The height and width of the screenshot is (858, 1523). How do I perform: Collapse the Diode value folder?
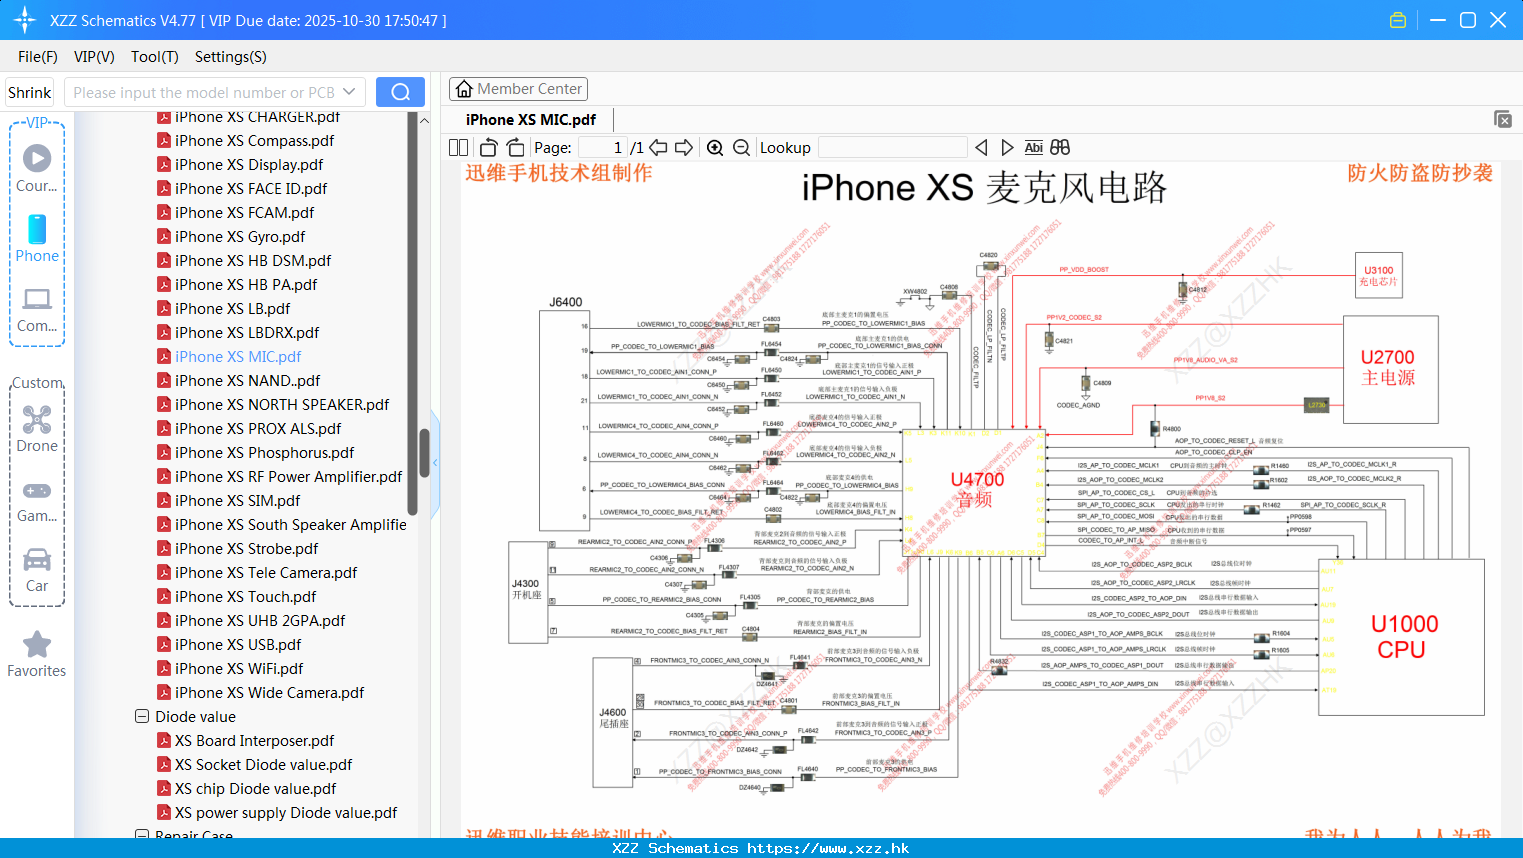coord(142,717)
